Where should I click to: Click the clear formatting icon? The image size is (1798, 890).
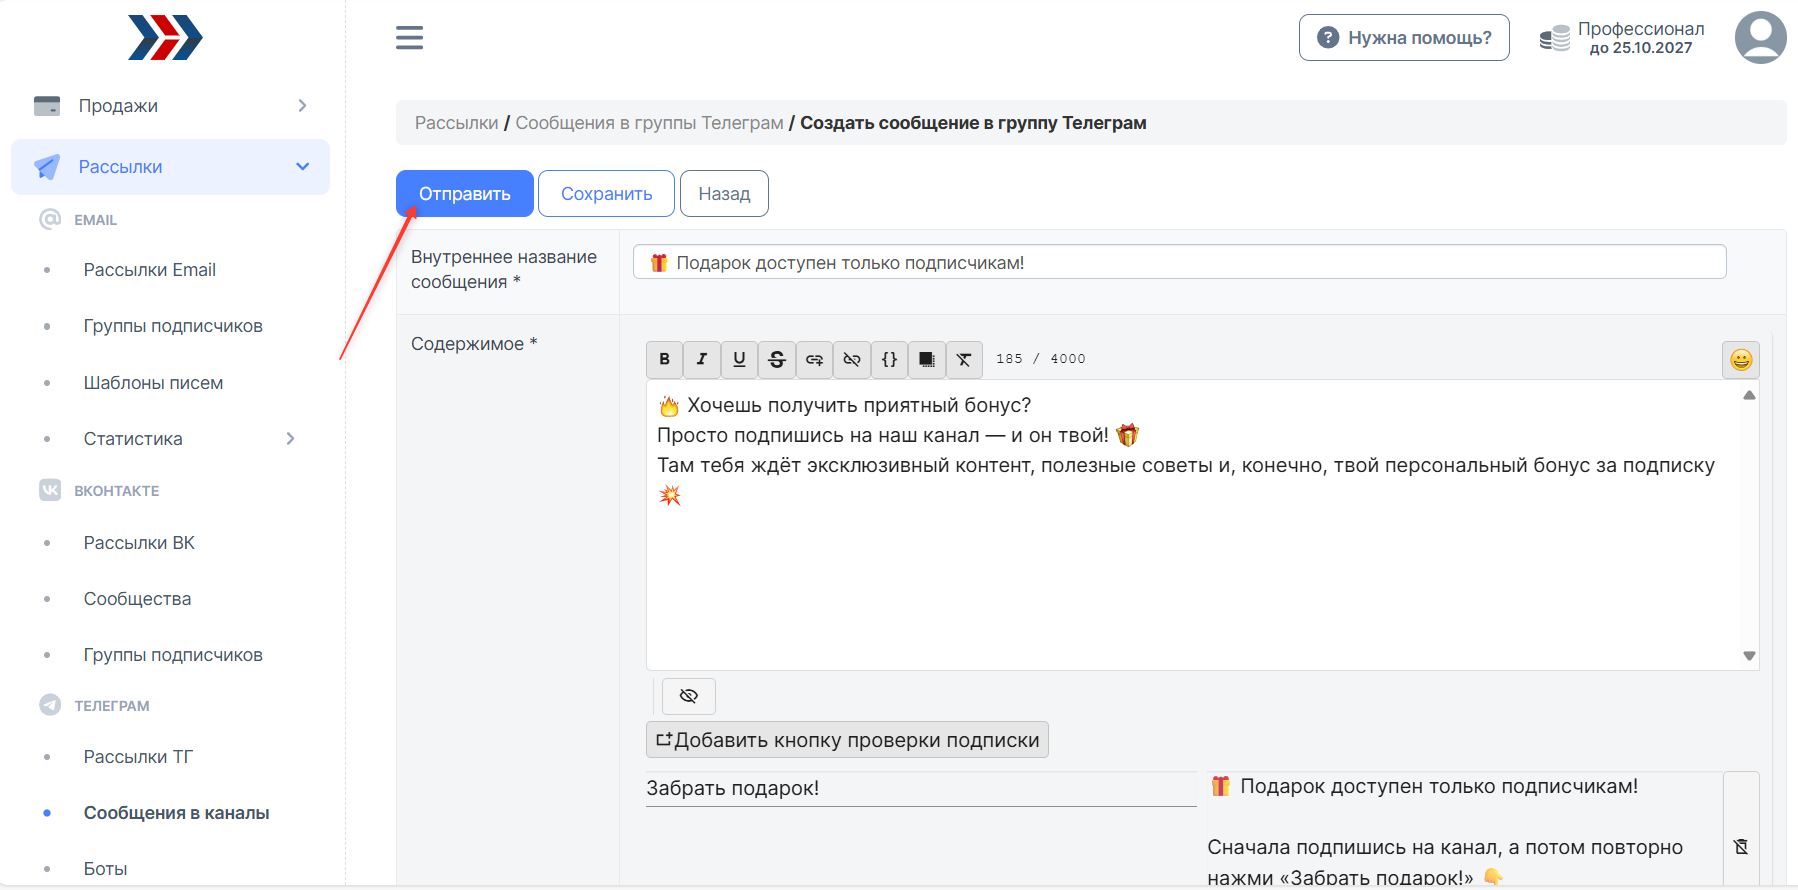pyautogui.click(x=964, y=359)
